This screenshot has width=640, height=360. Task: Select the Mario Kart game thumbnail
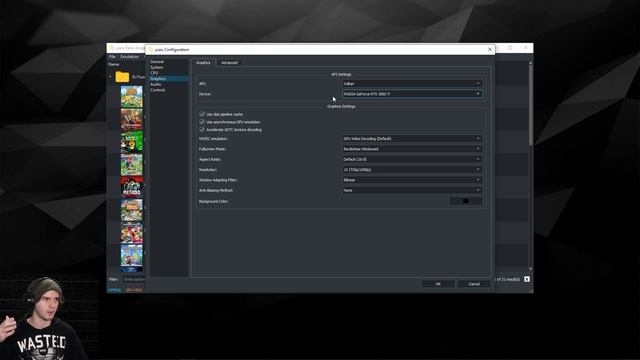[x=131, y=232]
